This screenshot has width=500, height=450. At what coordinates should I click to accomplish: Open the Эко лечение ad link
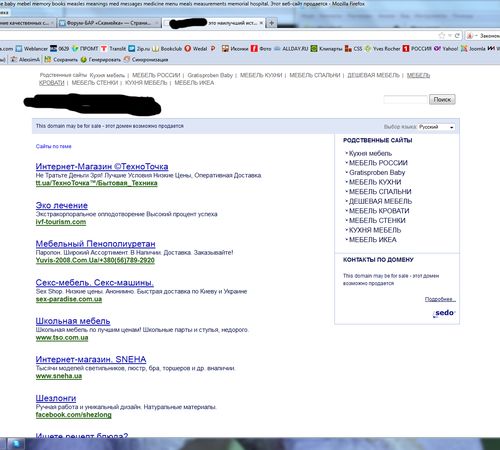coord(62,205)
